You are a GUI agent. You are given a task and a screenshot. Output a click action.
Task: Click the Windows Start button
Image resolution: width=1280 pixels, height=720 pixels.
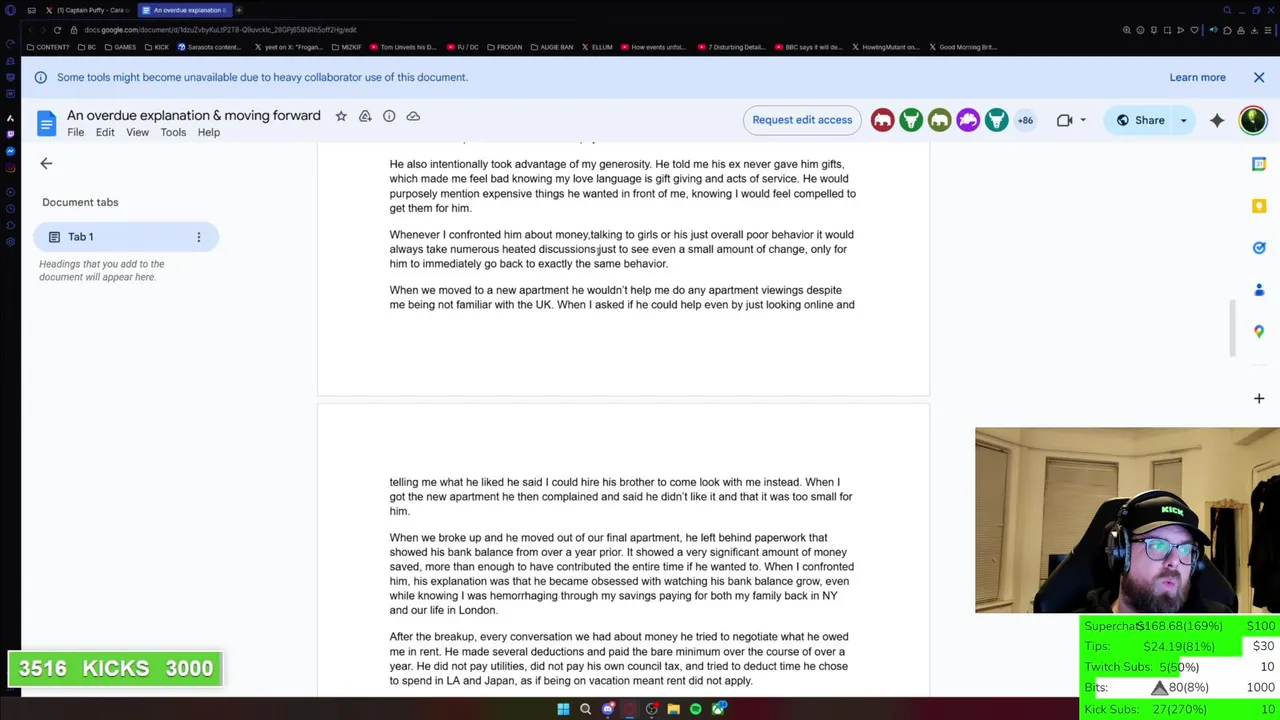(x=563, y=709)
